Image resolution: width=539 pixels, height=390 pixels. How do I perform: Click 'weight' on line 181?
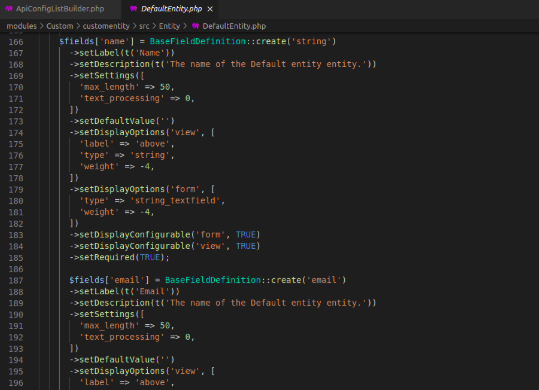[x=99, y=212]
